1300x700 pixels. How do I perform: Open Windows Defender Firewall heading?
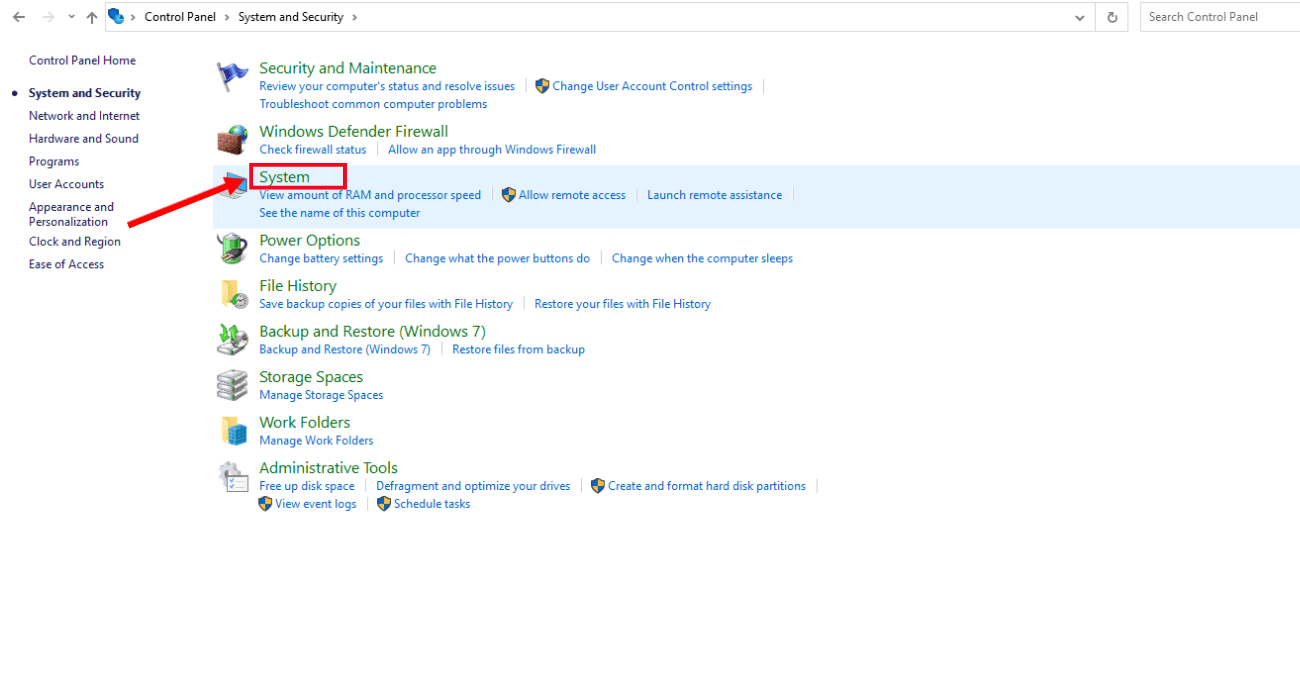click(x=354, y=131)
